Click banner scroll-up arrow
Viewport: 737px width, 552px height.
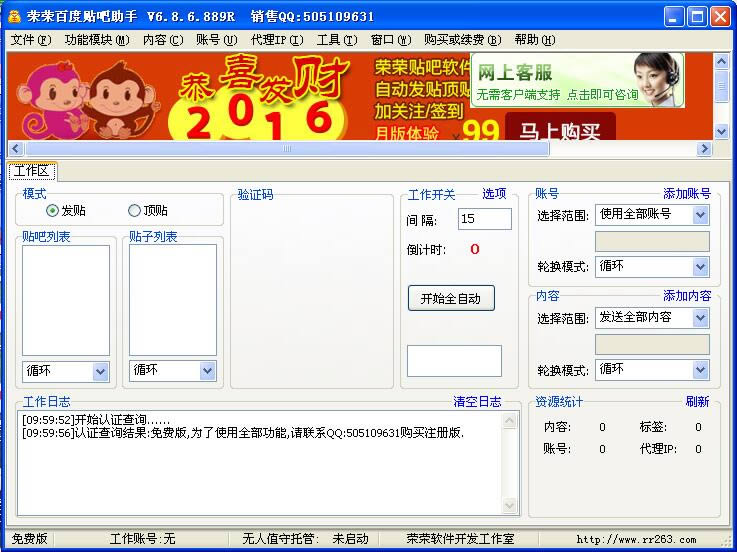coord(721,62)
